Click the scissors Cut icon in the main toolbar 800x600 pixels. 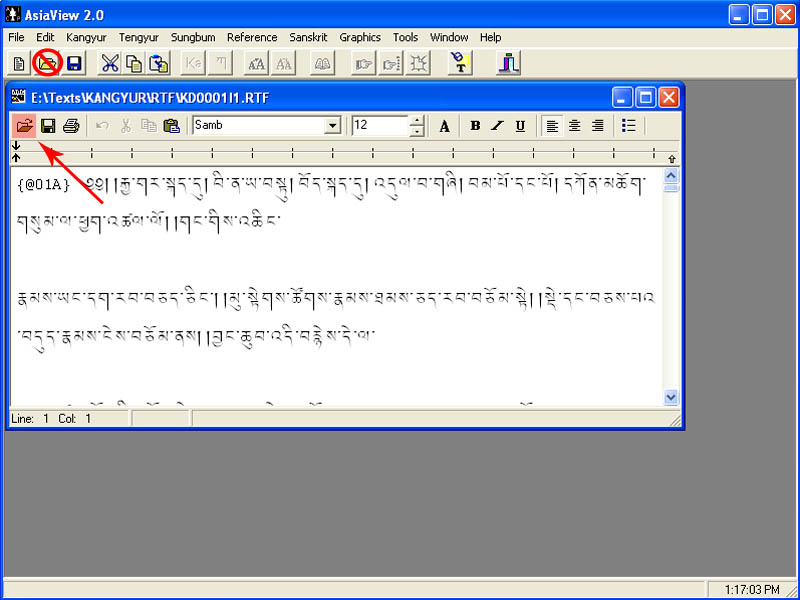tap(109, 63)
